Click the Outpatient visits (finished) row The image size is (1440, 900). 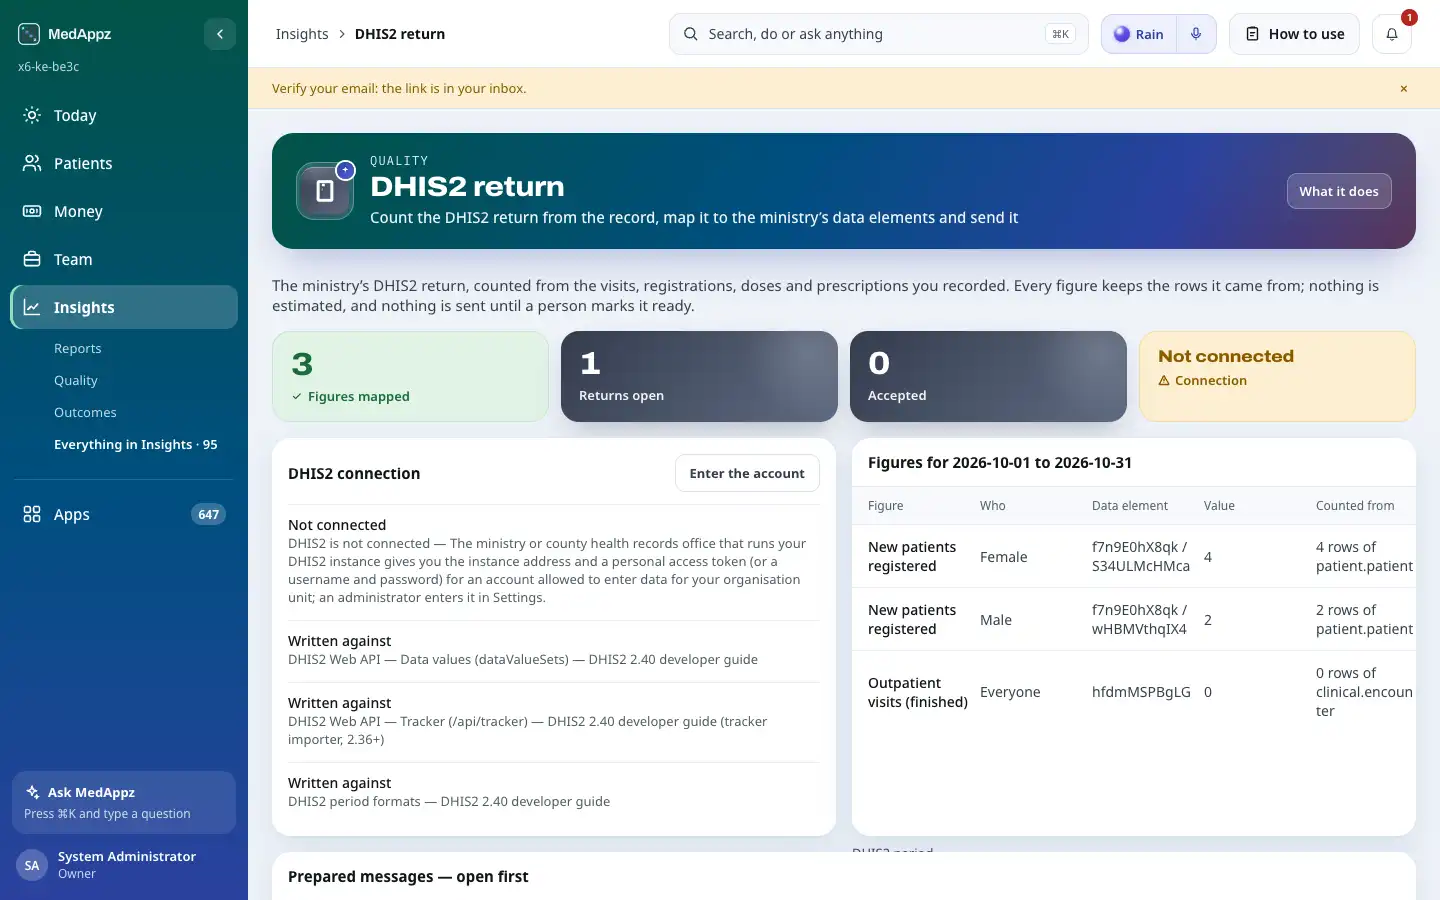[x=1134, y=692]
